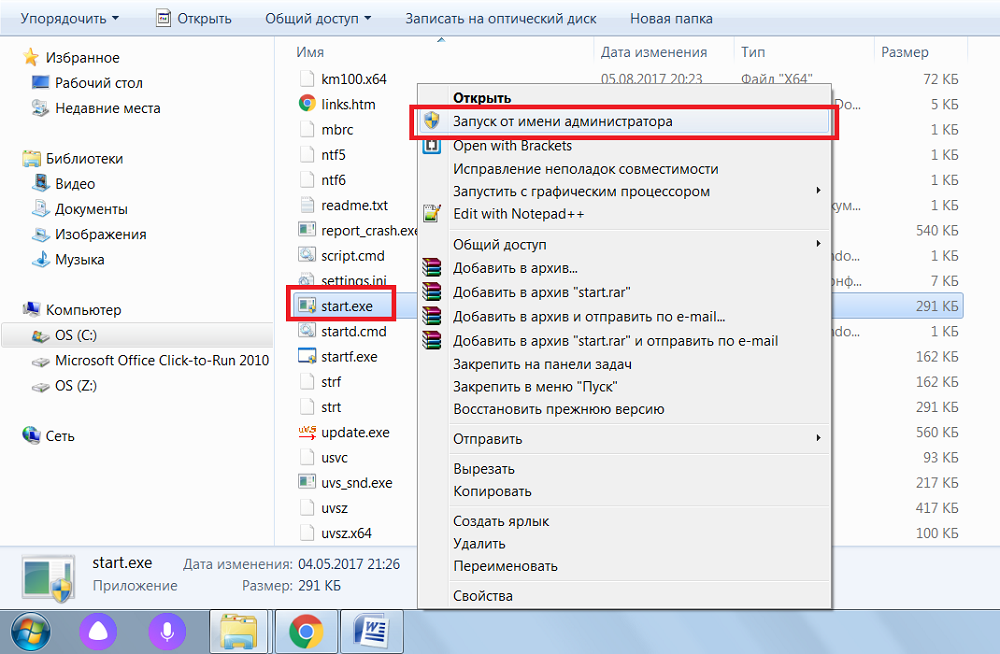
Task: Click the Компьютер icon in the sidebar
Action: (31, 309)
